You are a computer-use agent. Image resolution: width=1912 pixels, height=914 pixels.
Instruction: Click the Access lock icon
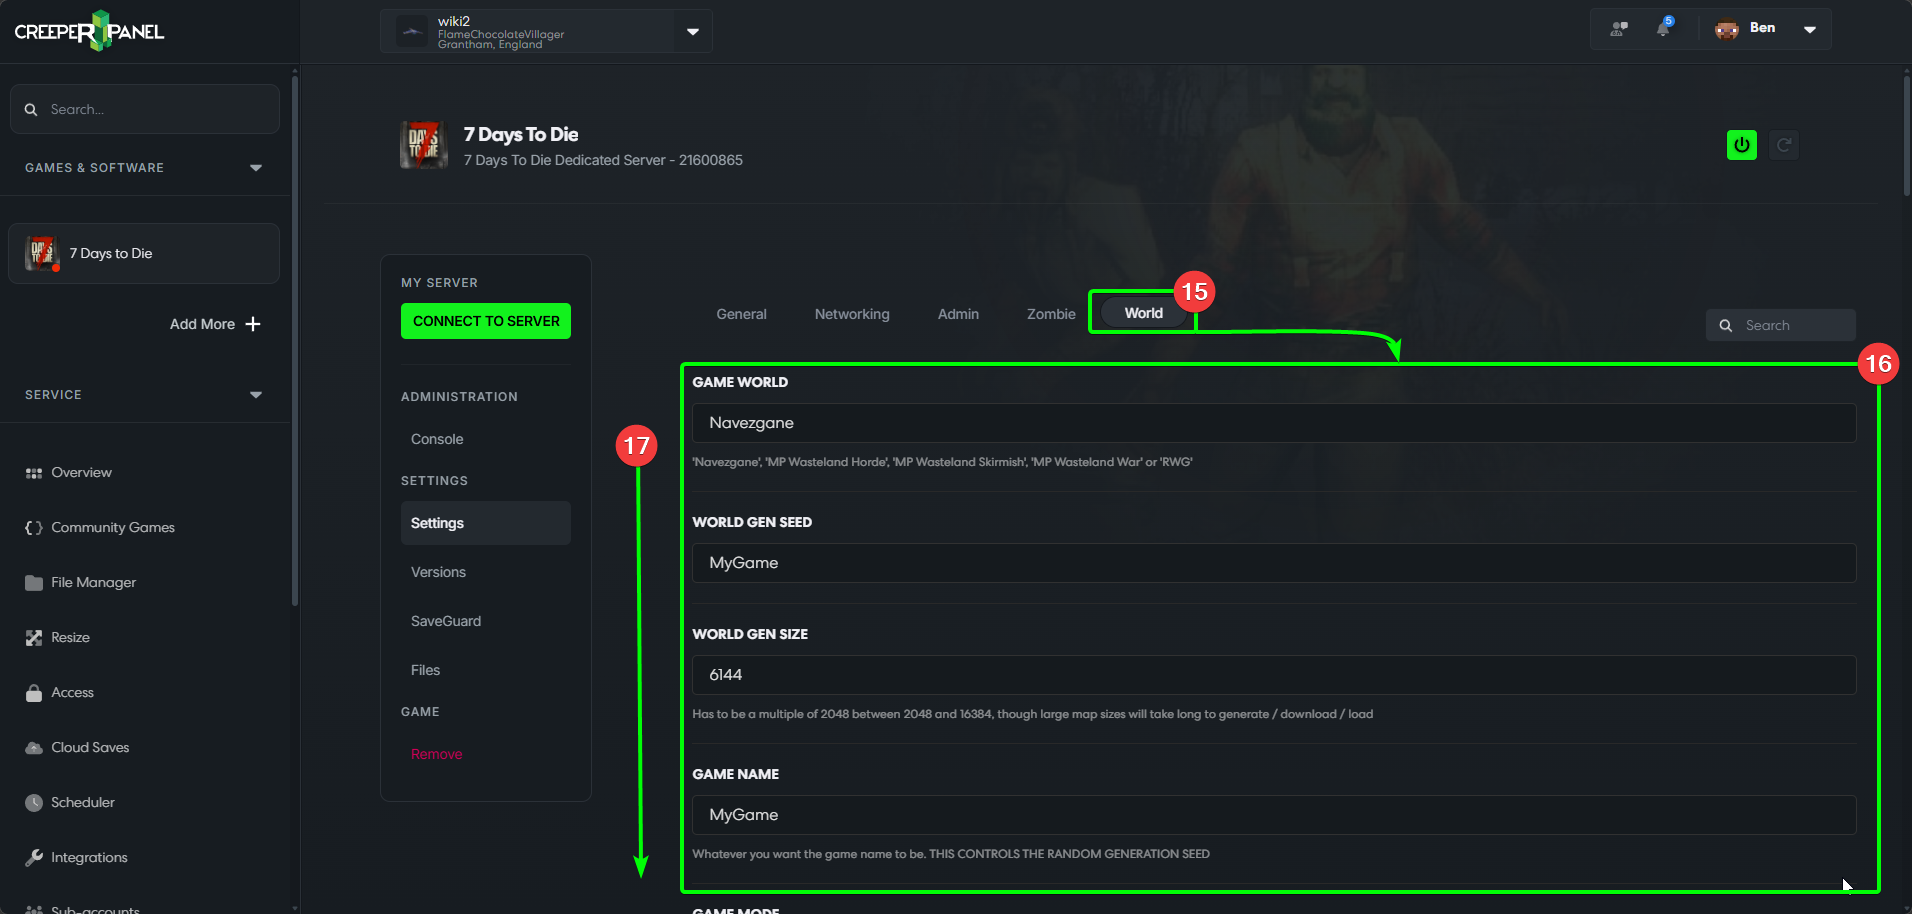pos(33,692)
